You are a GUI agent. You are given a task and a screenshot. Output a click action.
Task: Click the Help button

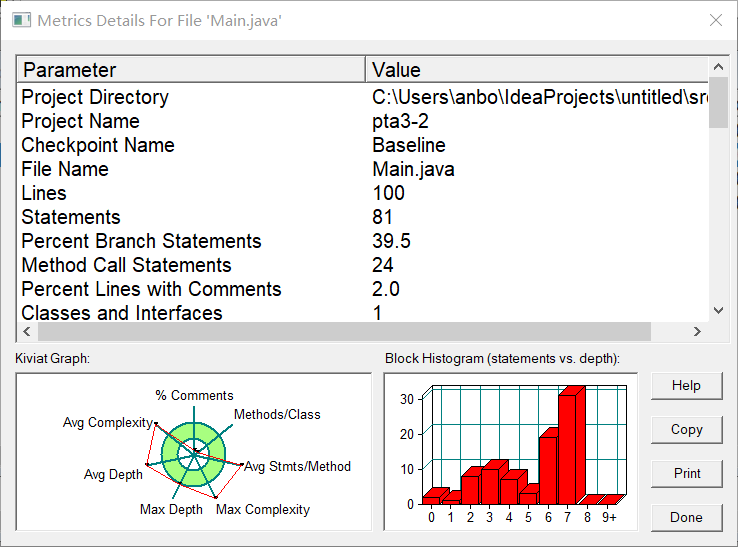pos(686,386)
